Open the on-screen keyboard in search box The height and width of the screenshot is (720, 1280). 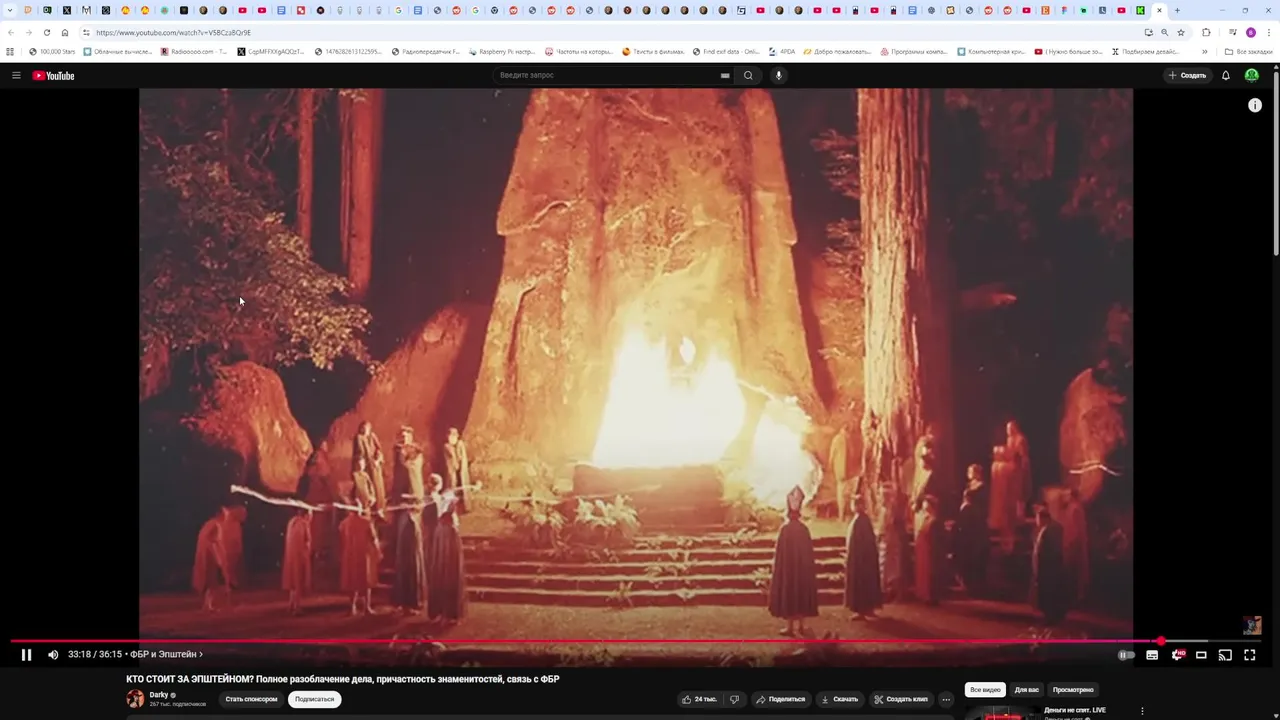point(725,75)
